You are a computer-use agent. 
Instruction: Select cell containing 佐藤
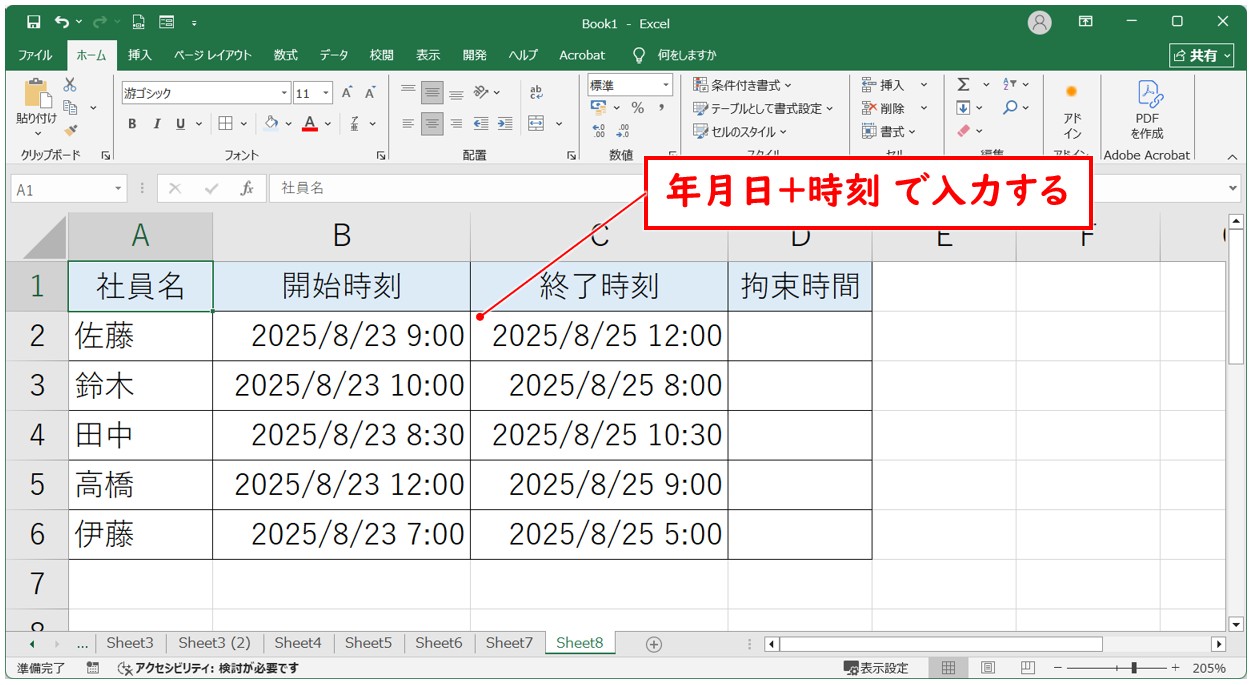140,336
